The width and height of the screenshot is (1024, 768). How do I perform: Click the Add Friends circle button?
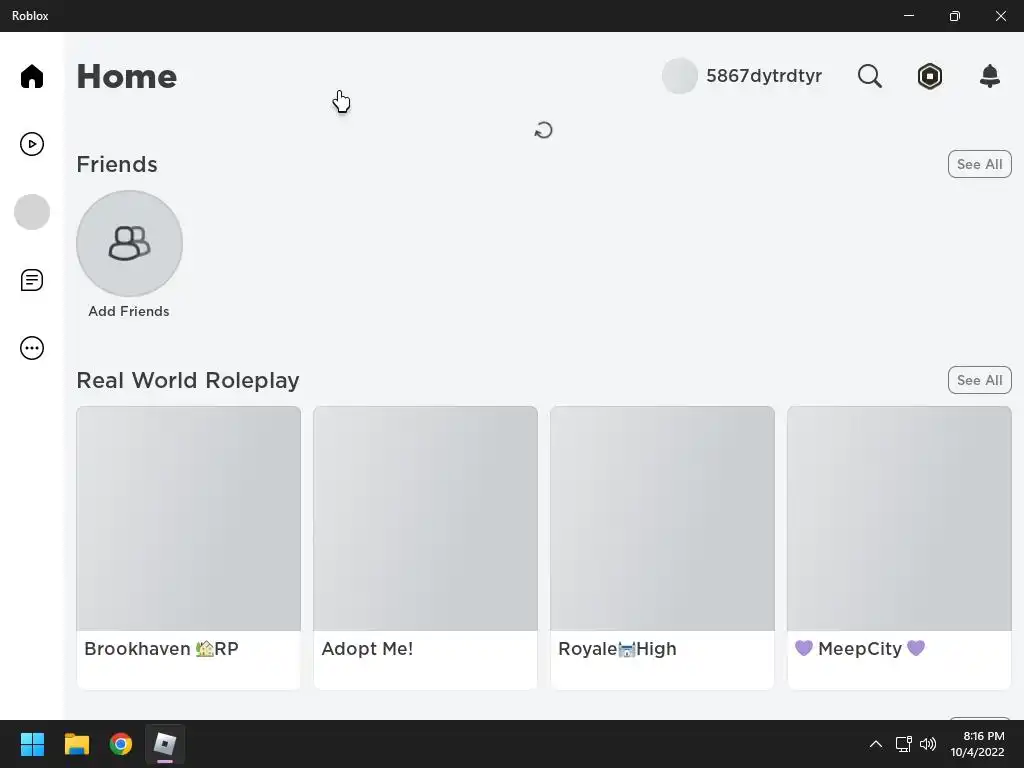coord(129,244)
